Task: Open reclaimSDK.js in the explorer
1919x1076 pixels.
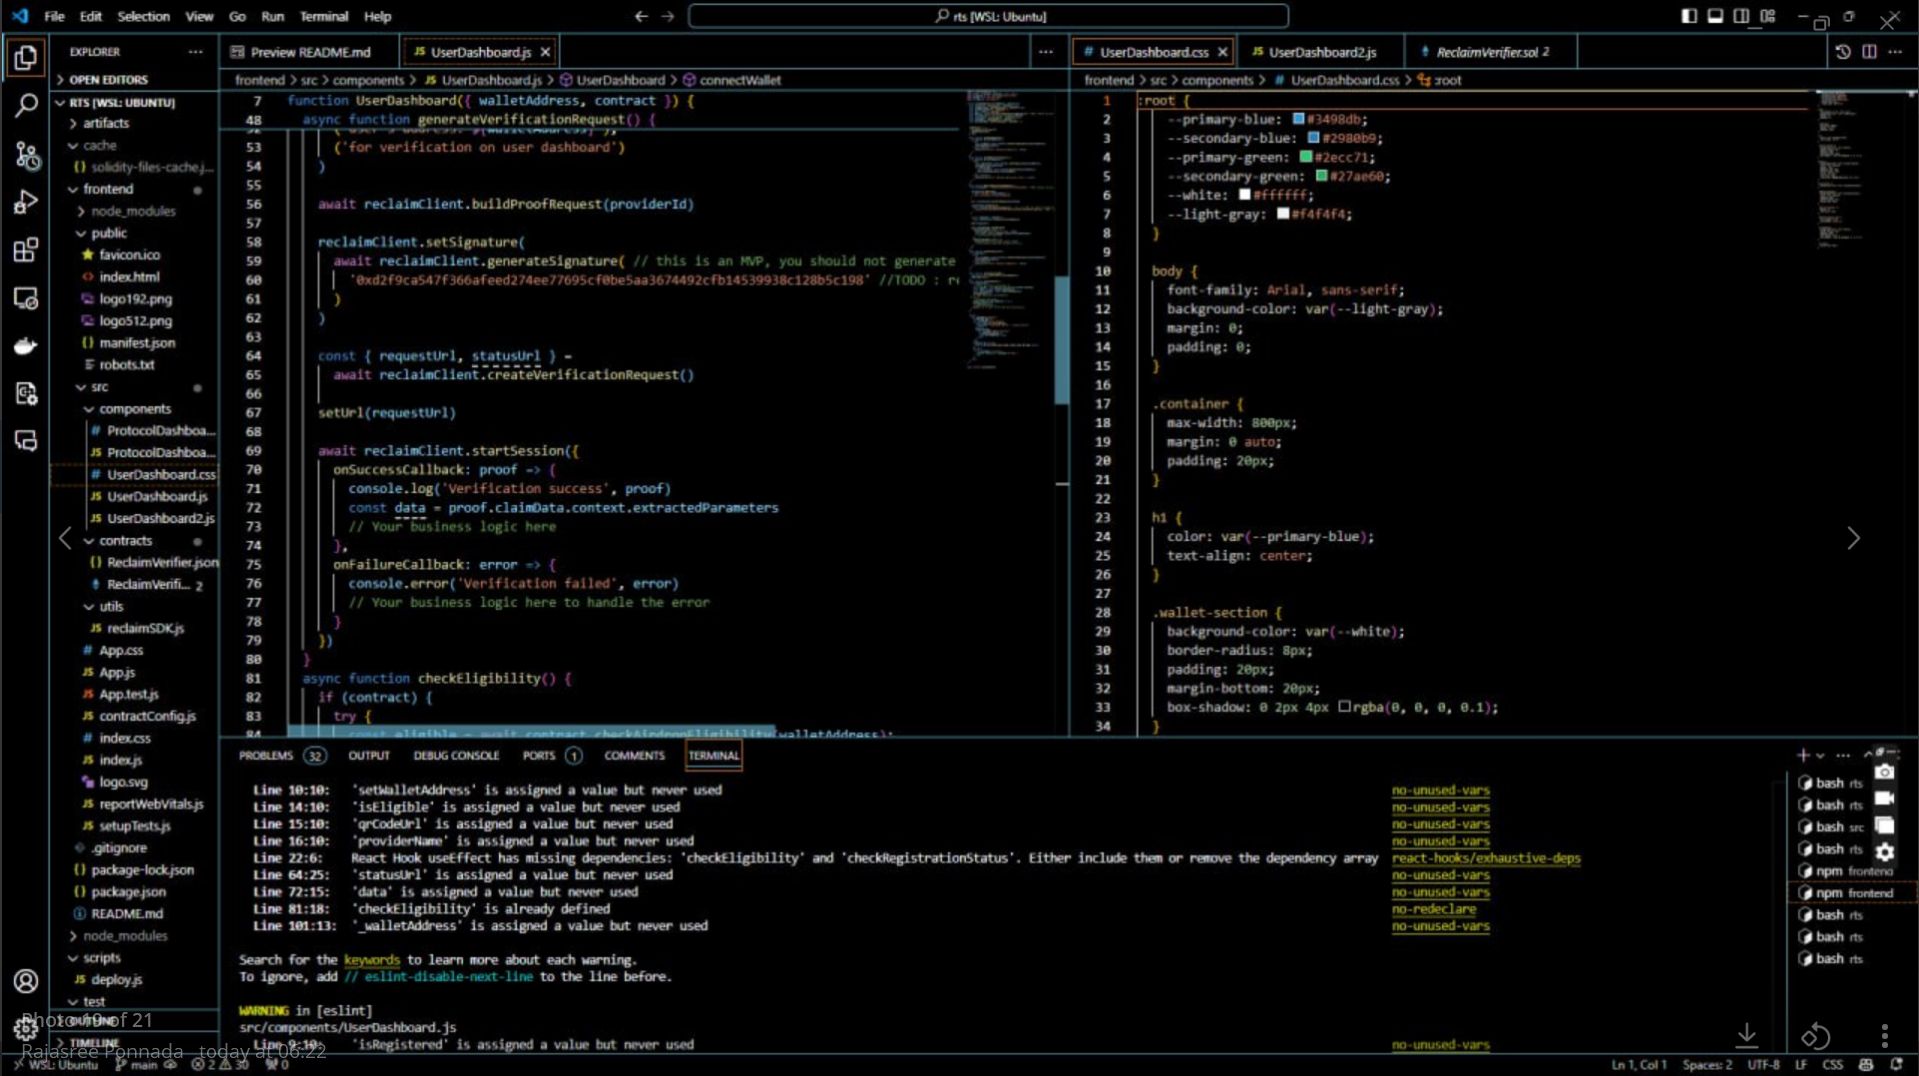Action: click(x=145, y=629)
